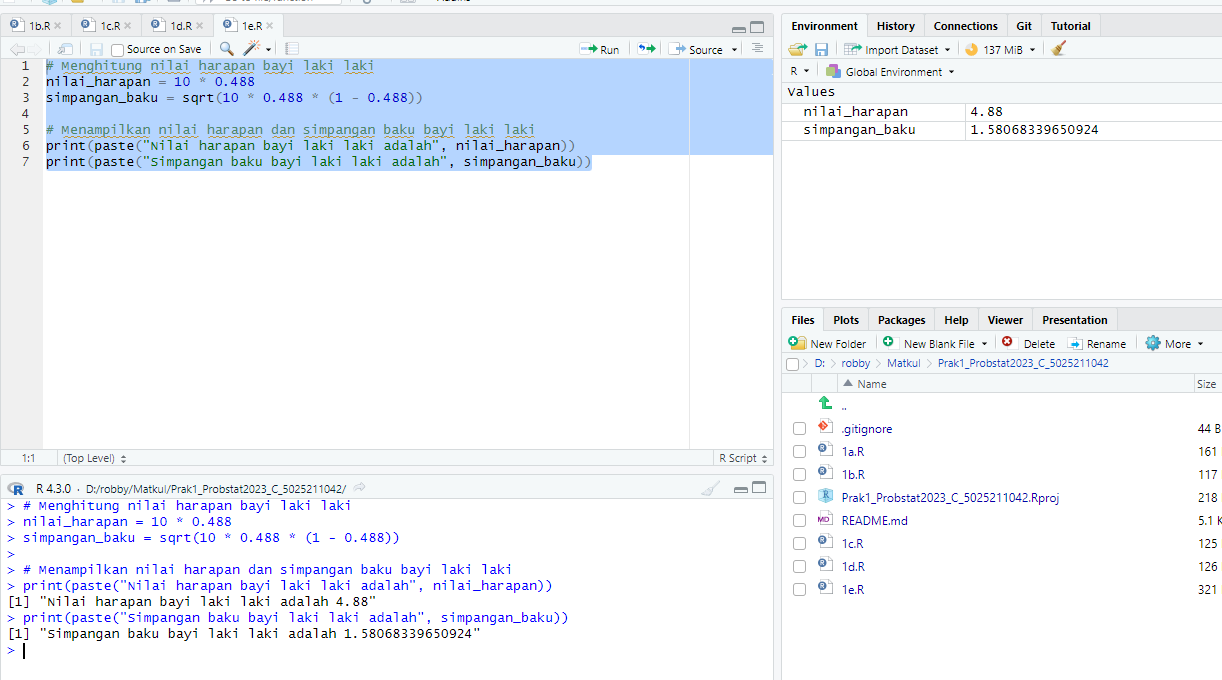The image size is (1222, 680).
Task: Run the selected lines with Run button
Action: (x=600, y=49)
